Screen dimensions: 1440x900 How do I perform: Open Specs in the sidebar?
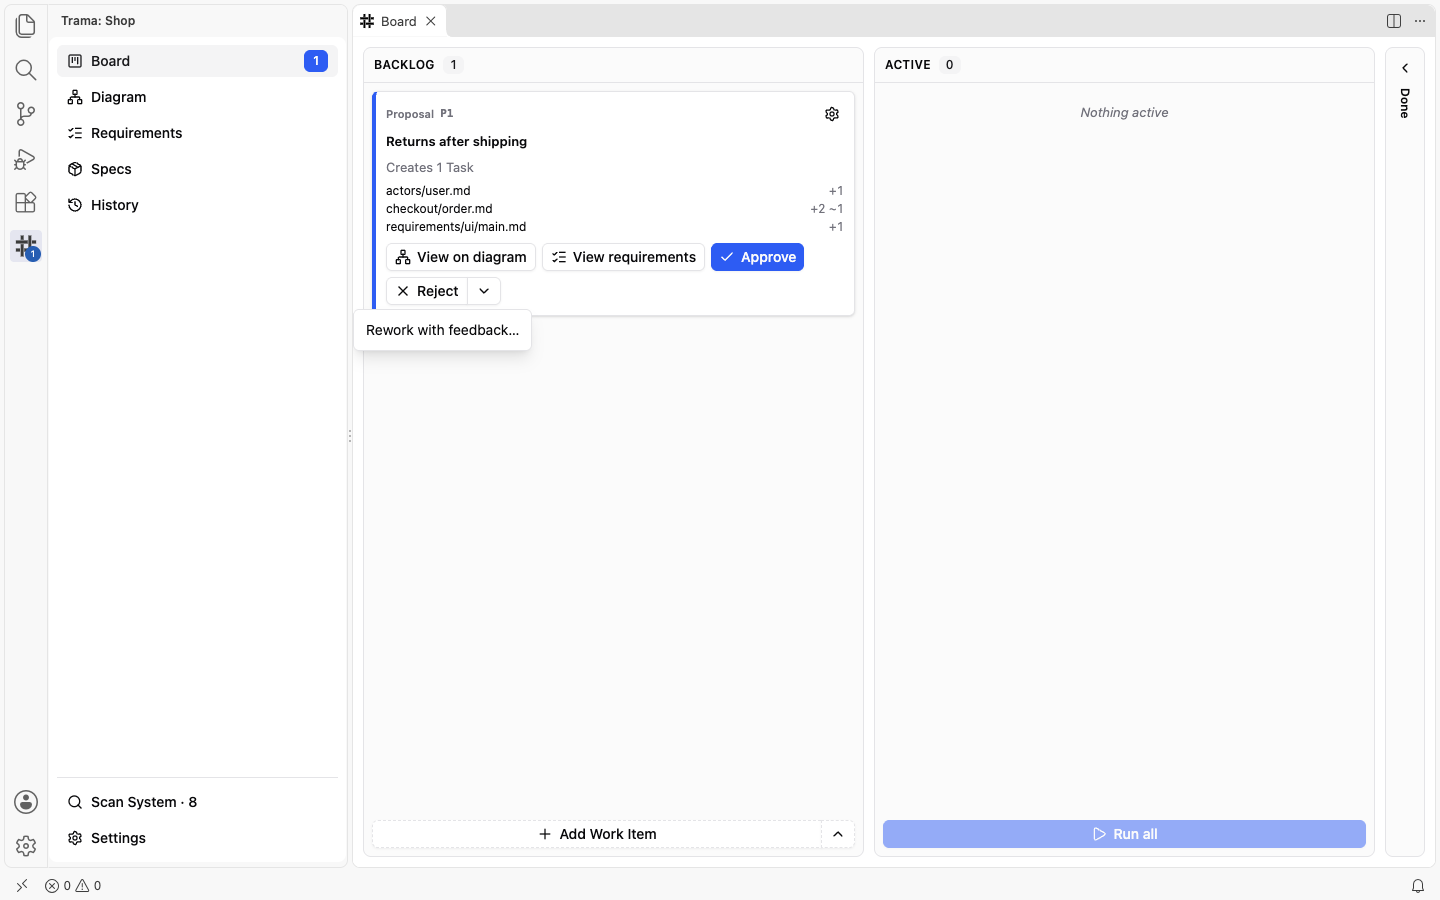(197, 169)
